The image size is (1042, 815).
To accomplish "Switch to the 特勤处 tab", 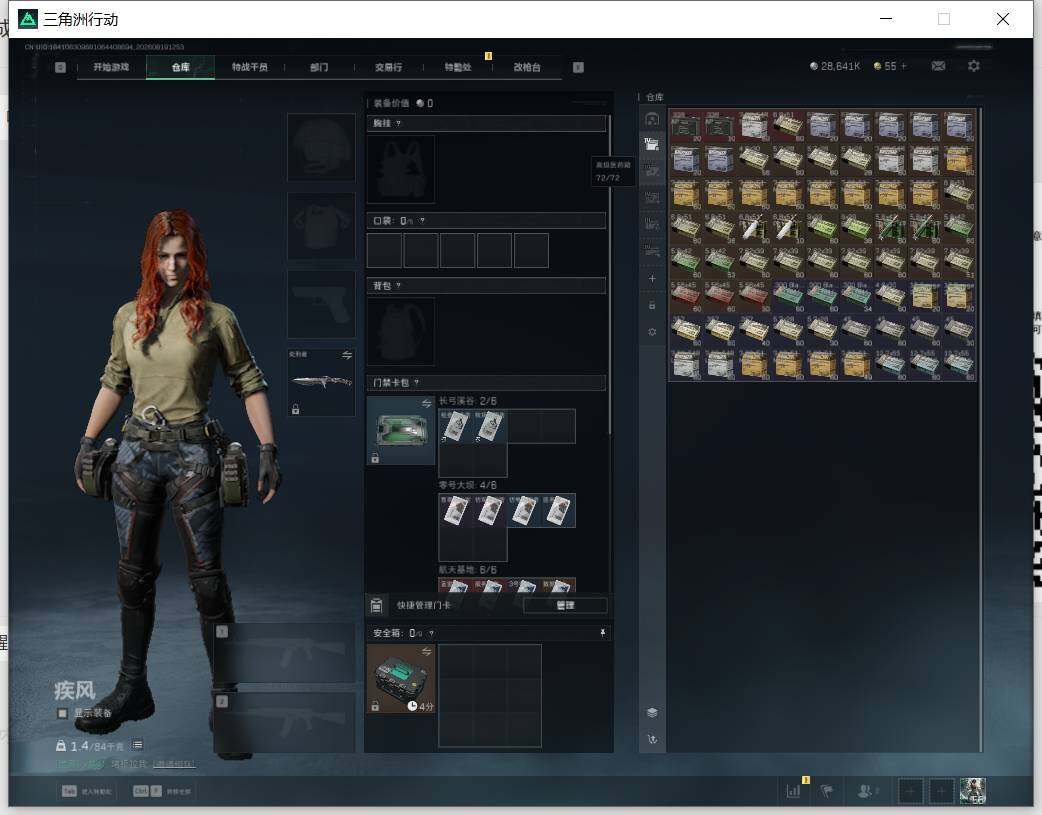I will coord(458,67).
